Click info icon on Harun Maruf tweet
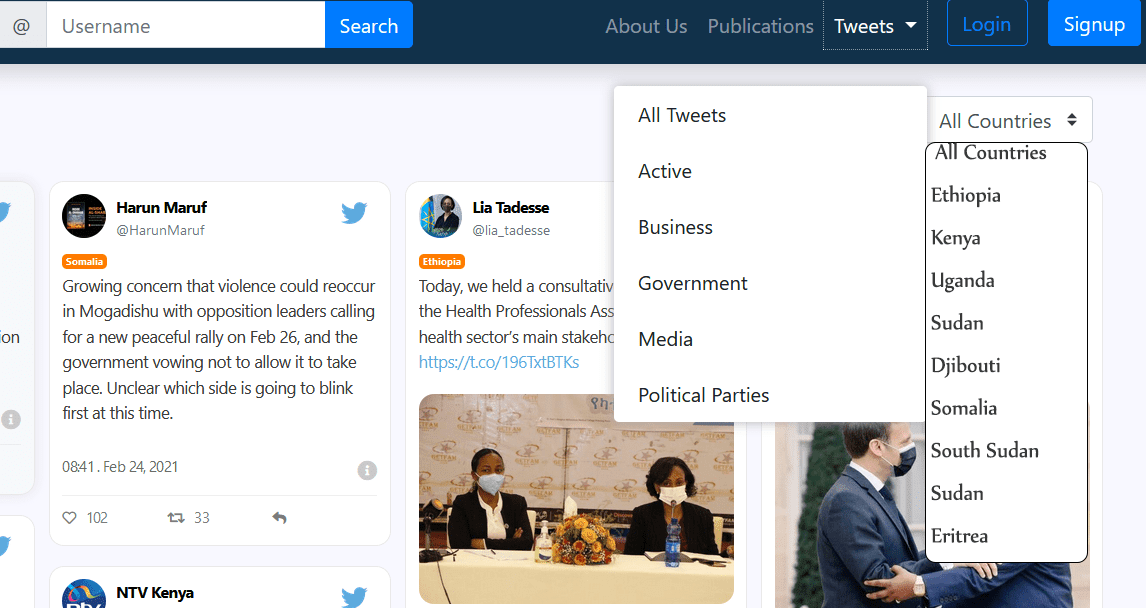 point(367,470)
